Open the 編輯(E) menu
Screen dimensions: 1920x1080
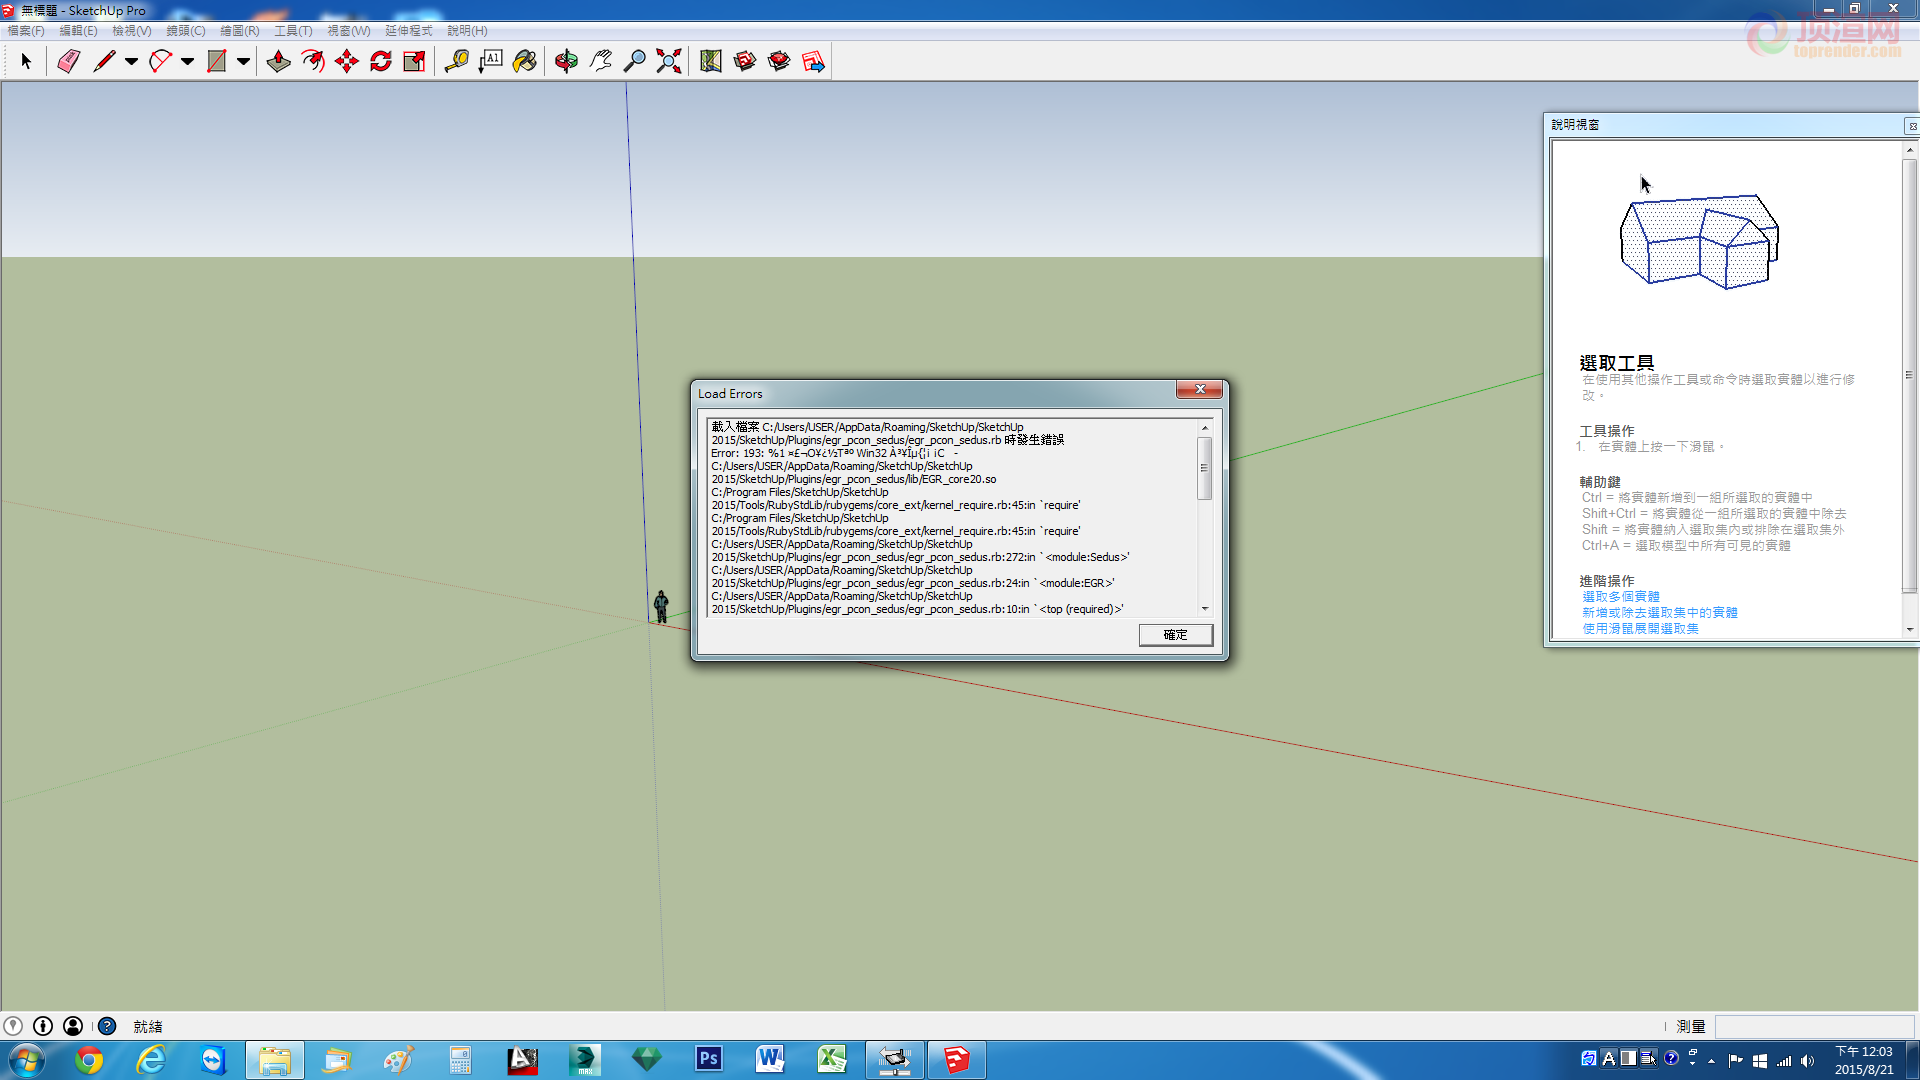point(79,31)
